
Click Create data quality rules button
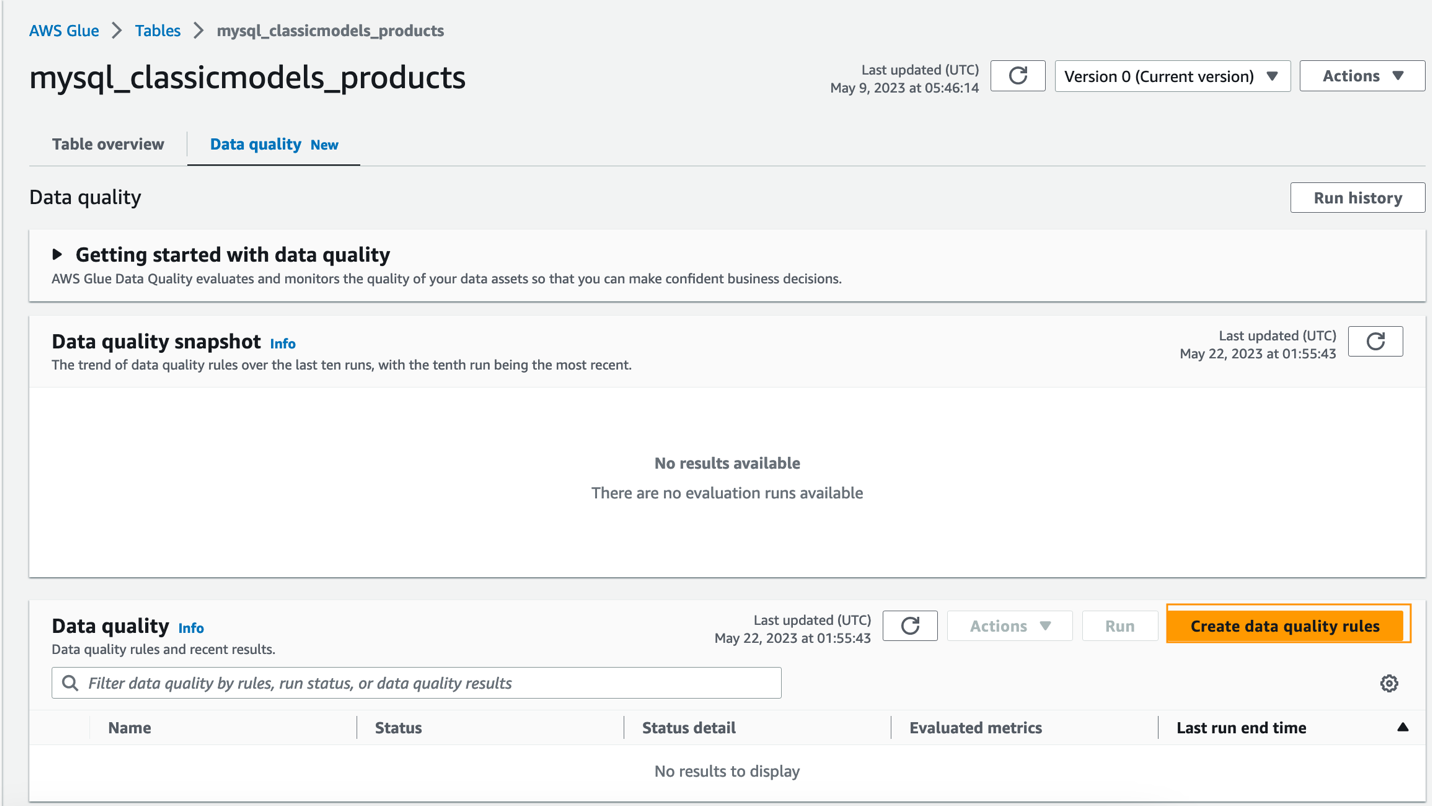pyautogui.click(x=1284, y=626)
